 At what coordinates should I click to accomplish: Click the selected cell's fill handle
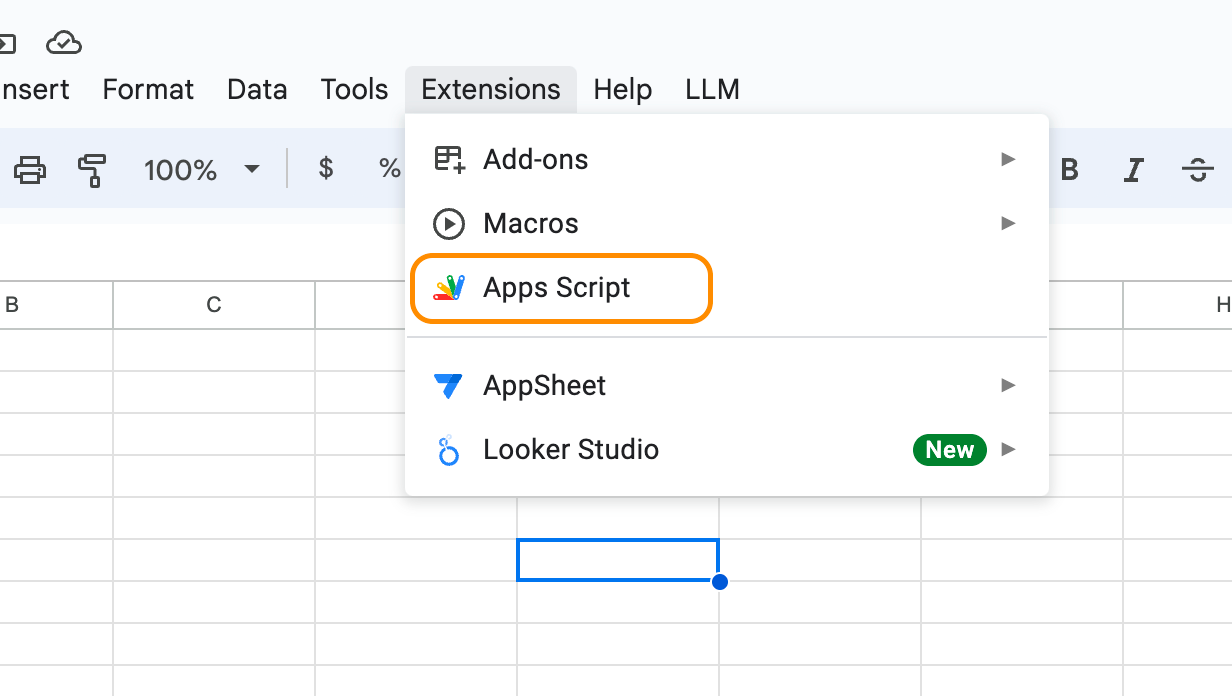[719, 581]
